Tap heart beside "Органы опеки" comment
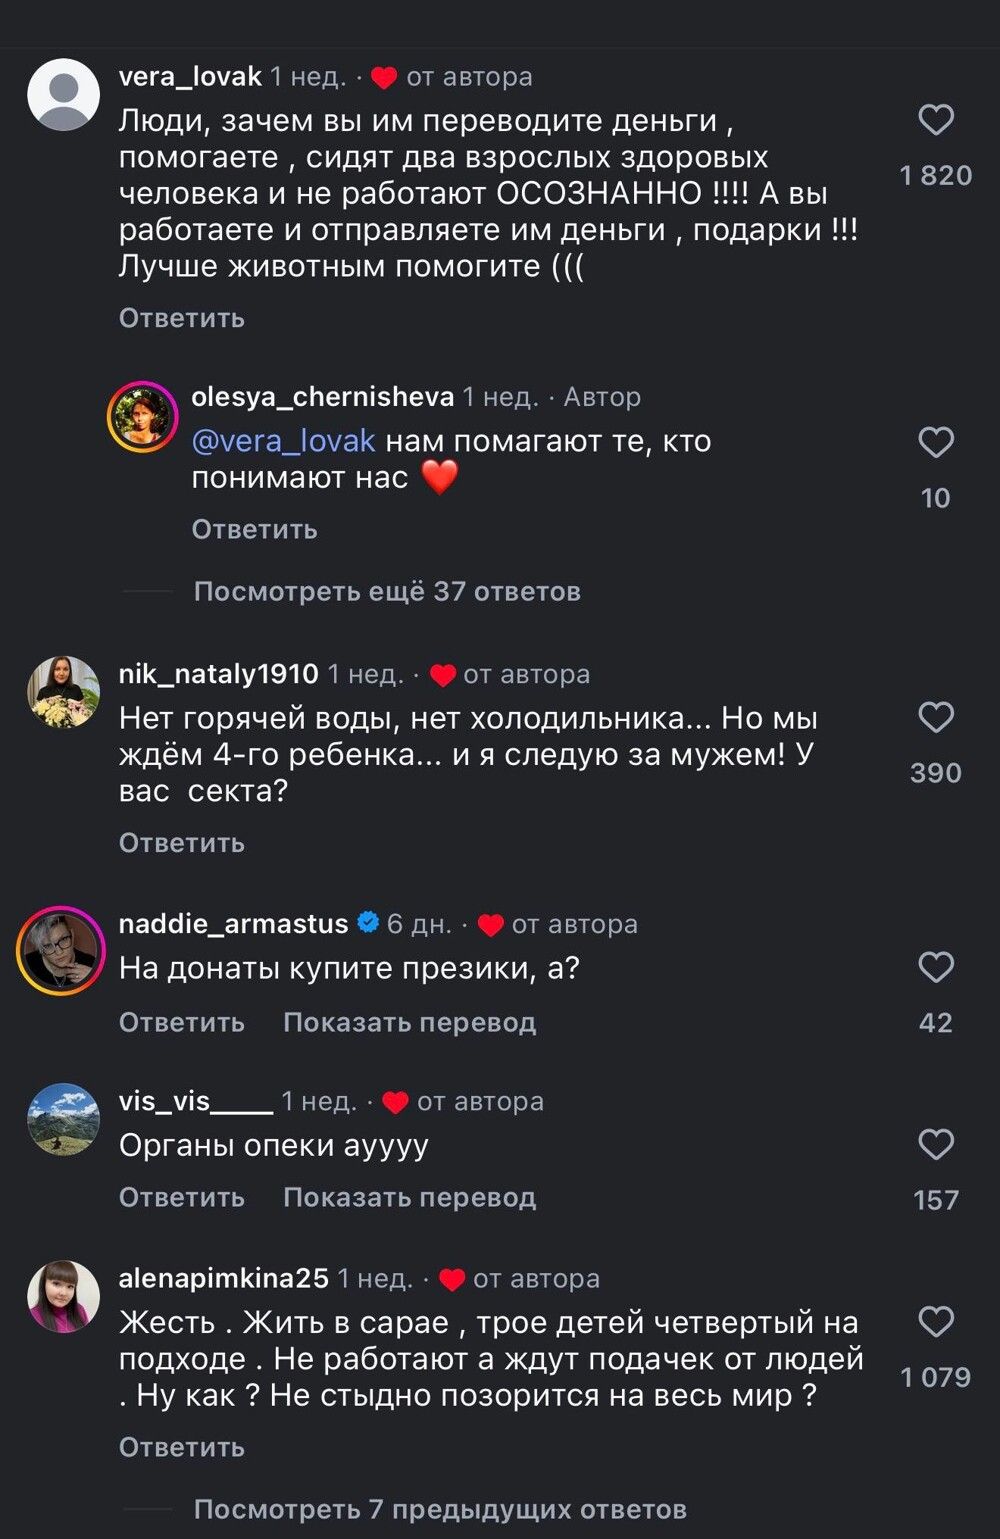 (x=935, y=1145)
